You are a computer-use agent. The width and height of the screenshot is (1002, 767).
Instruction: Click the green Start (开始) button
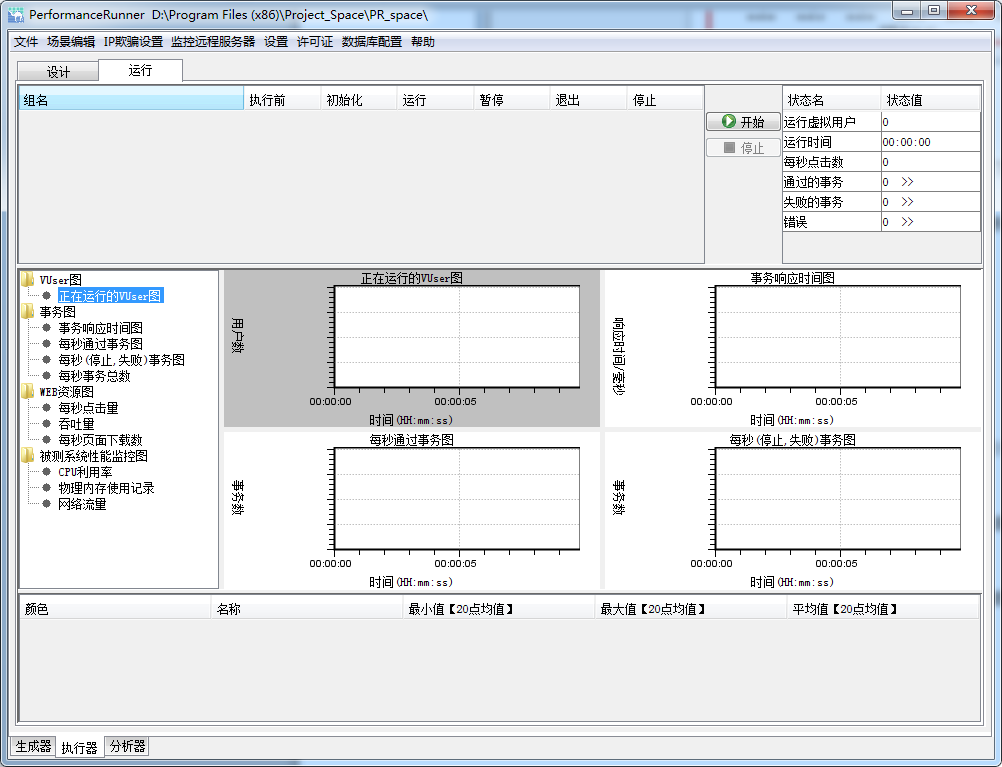click(743, 122)
